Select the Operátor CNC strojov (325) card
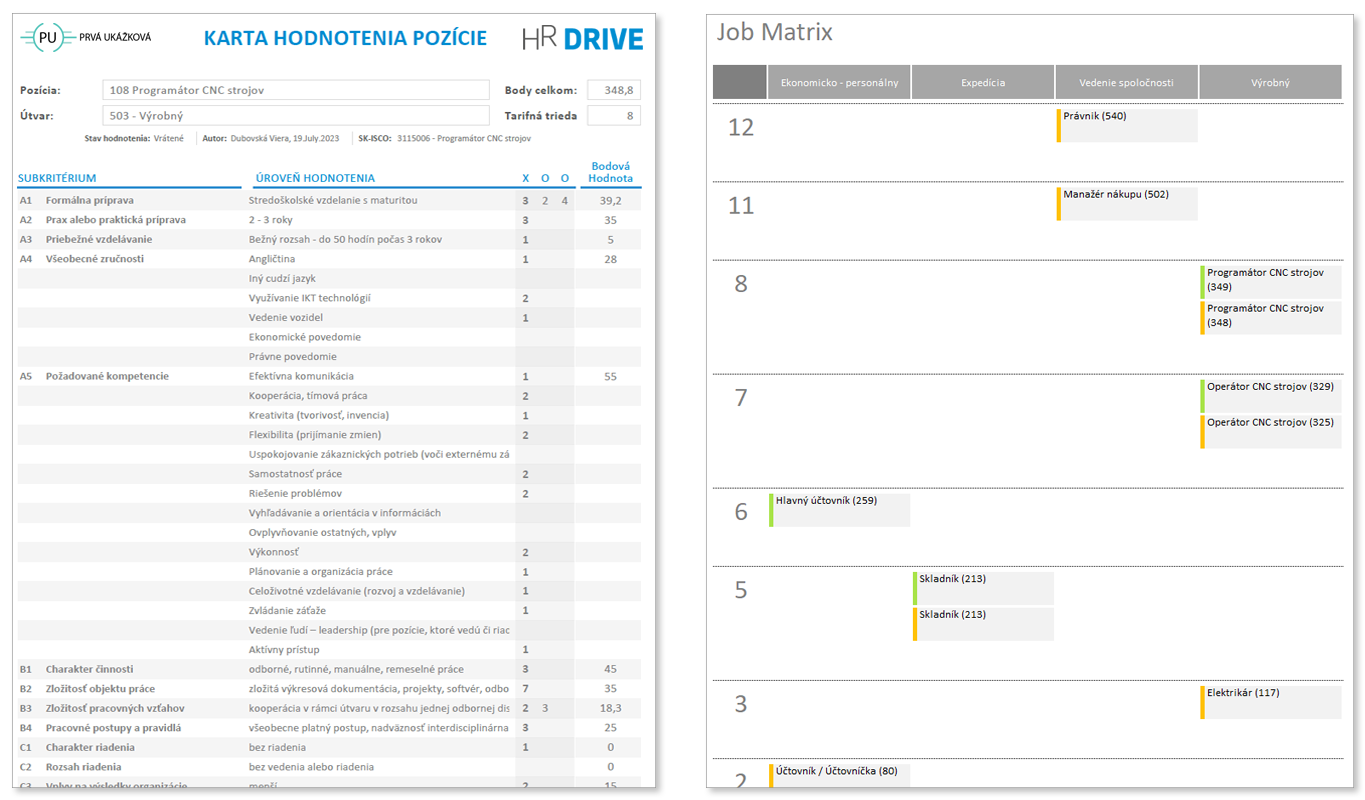Screen dimensions: 1365x800 [x=1271, y=431]
